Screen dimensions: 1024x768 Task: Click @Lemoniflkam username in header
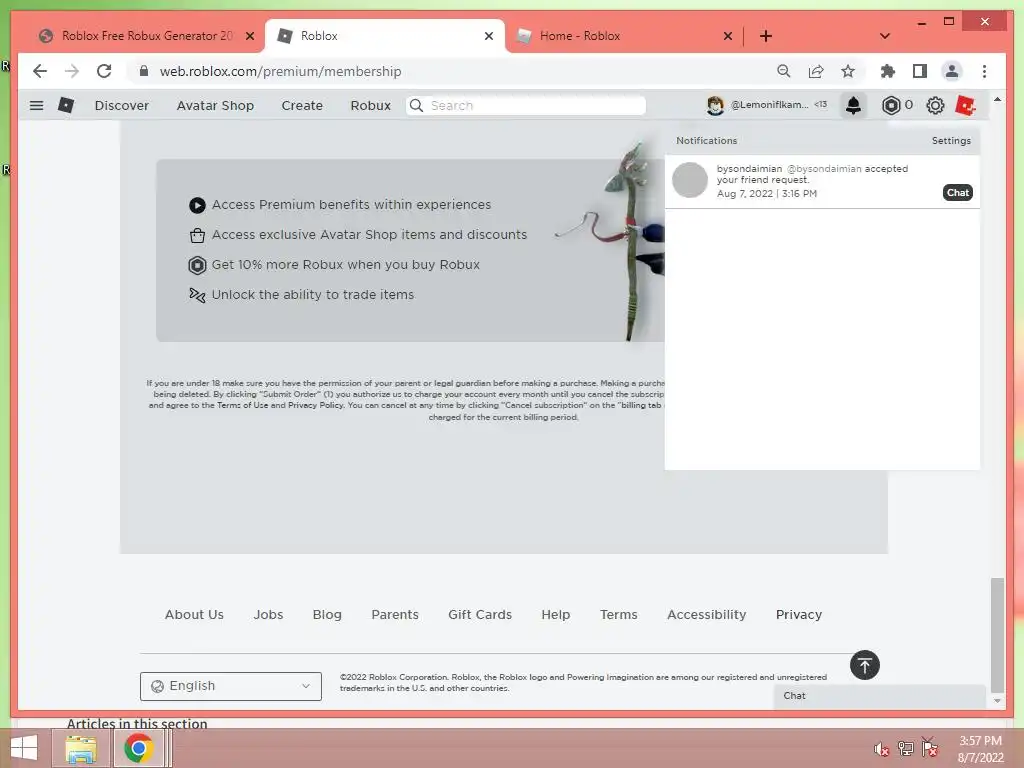pos(769,104)
